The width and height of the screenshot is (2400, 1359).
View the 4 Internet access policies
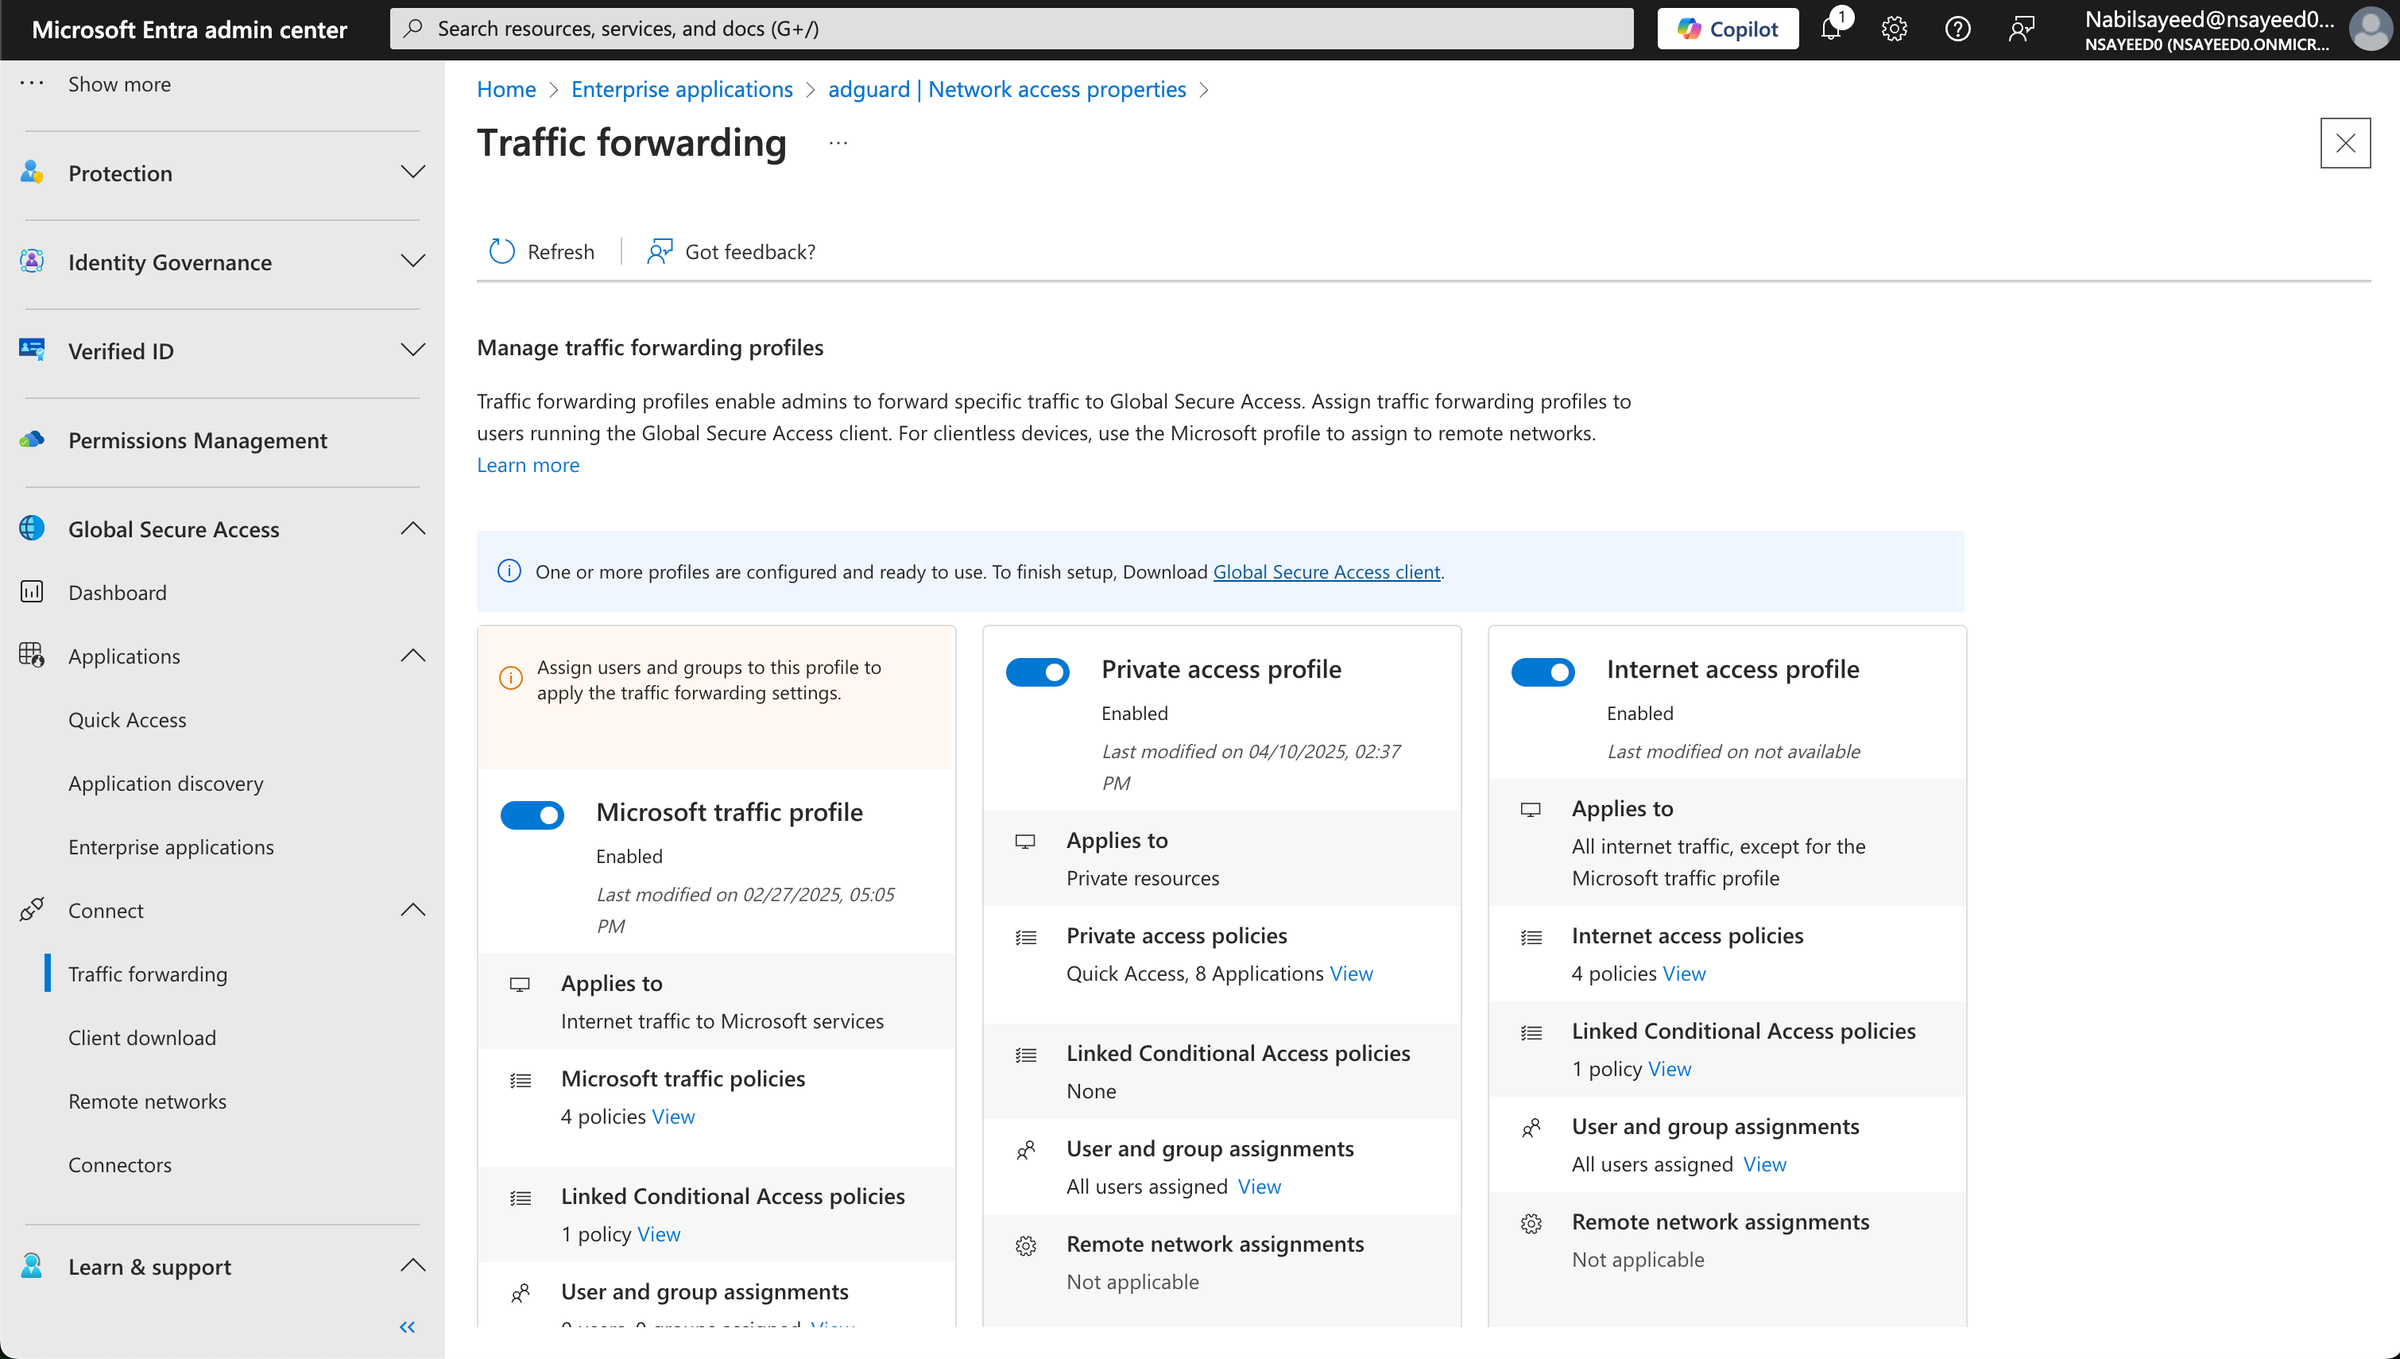point(1685,973)
